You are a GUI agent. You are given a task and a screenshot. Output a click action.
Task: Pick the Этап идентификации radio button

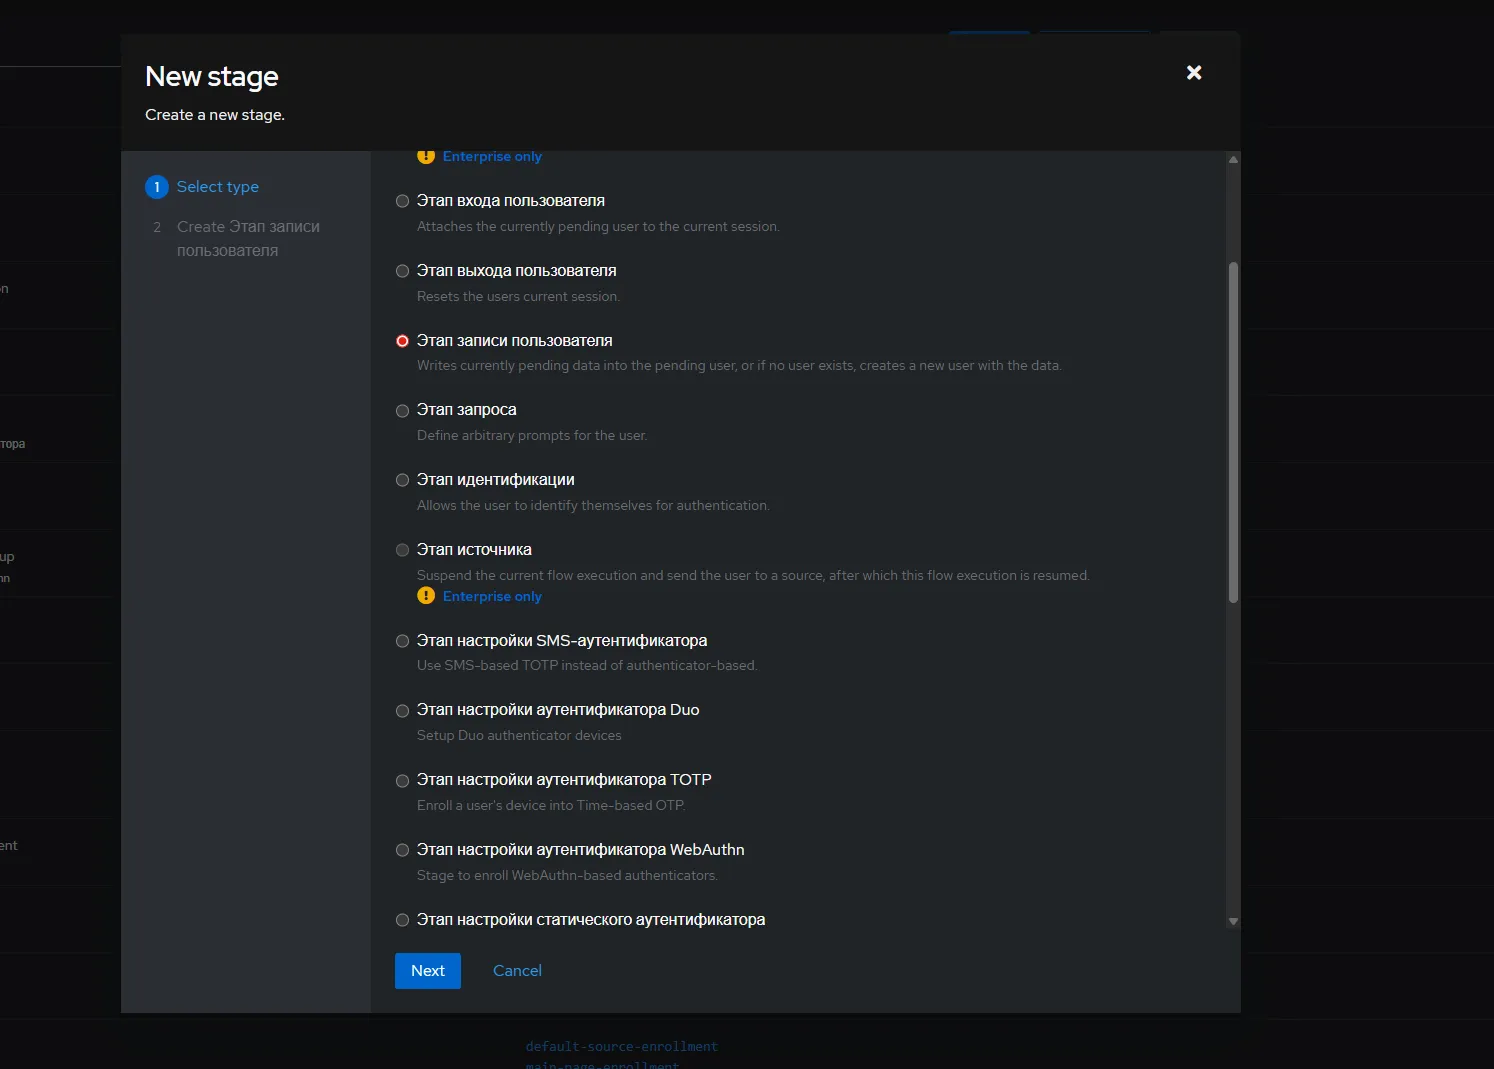pyautogui.click(x=402, y=480)
